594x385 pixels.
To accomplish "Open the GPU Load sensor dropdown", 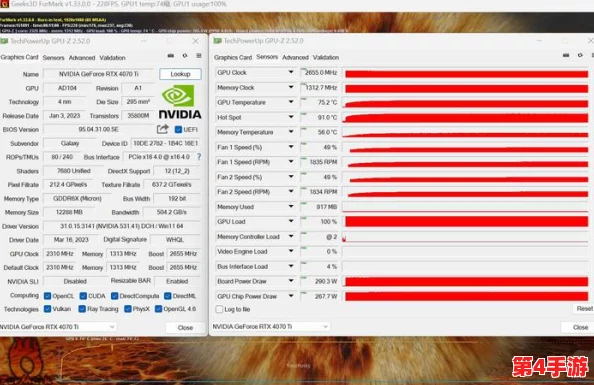I will (291, 221).
